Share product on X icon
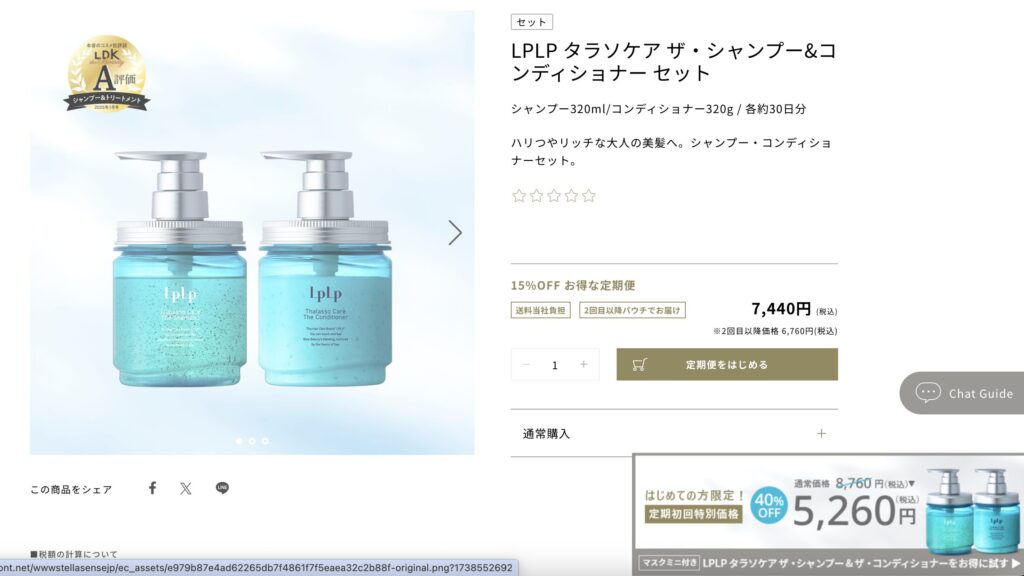Screen dimensions: 1024x576 tap(186, 488)
